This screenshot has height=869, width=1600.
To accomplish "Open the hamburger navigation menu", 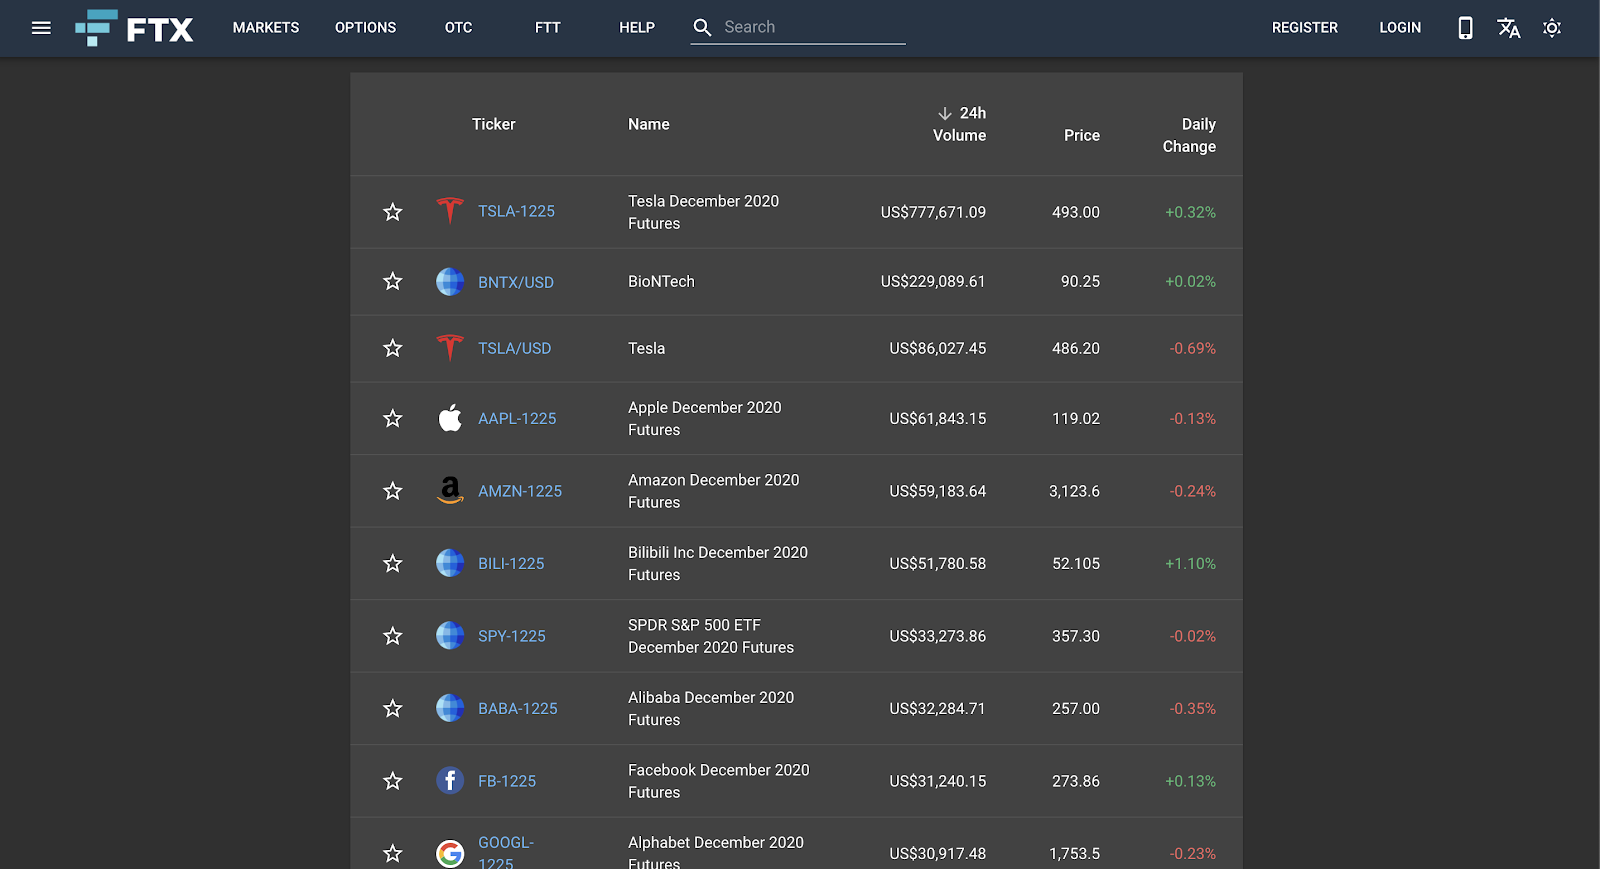I will point(41,28).
